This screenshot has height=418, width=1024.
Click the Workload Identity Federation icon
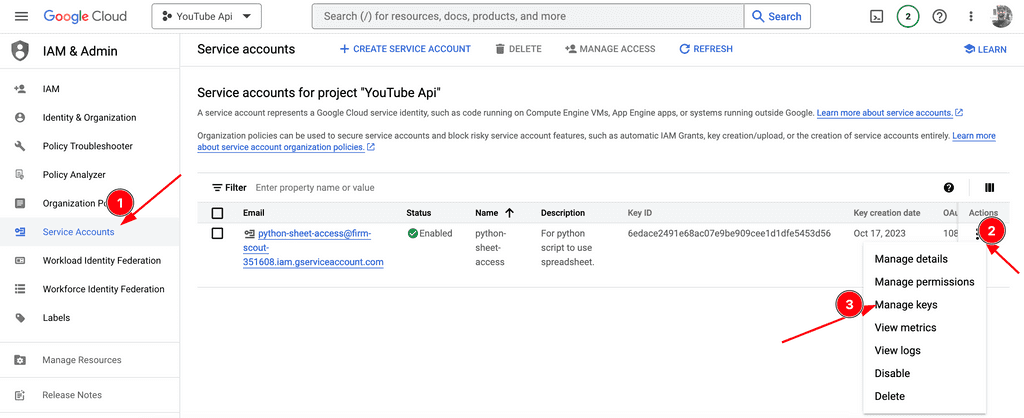(20, 261)
